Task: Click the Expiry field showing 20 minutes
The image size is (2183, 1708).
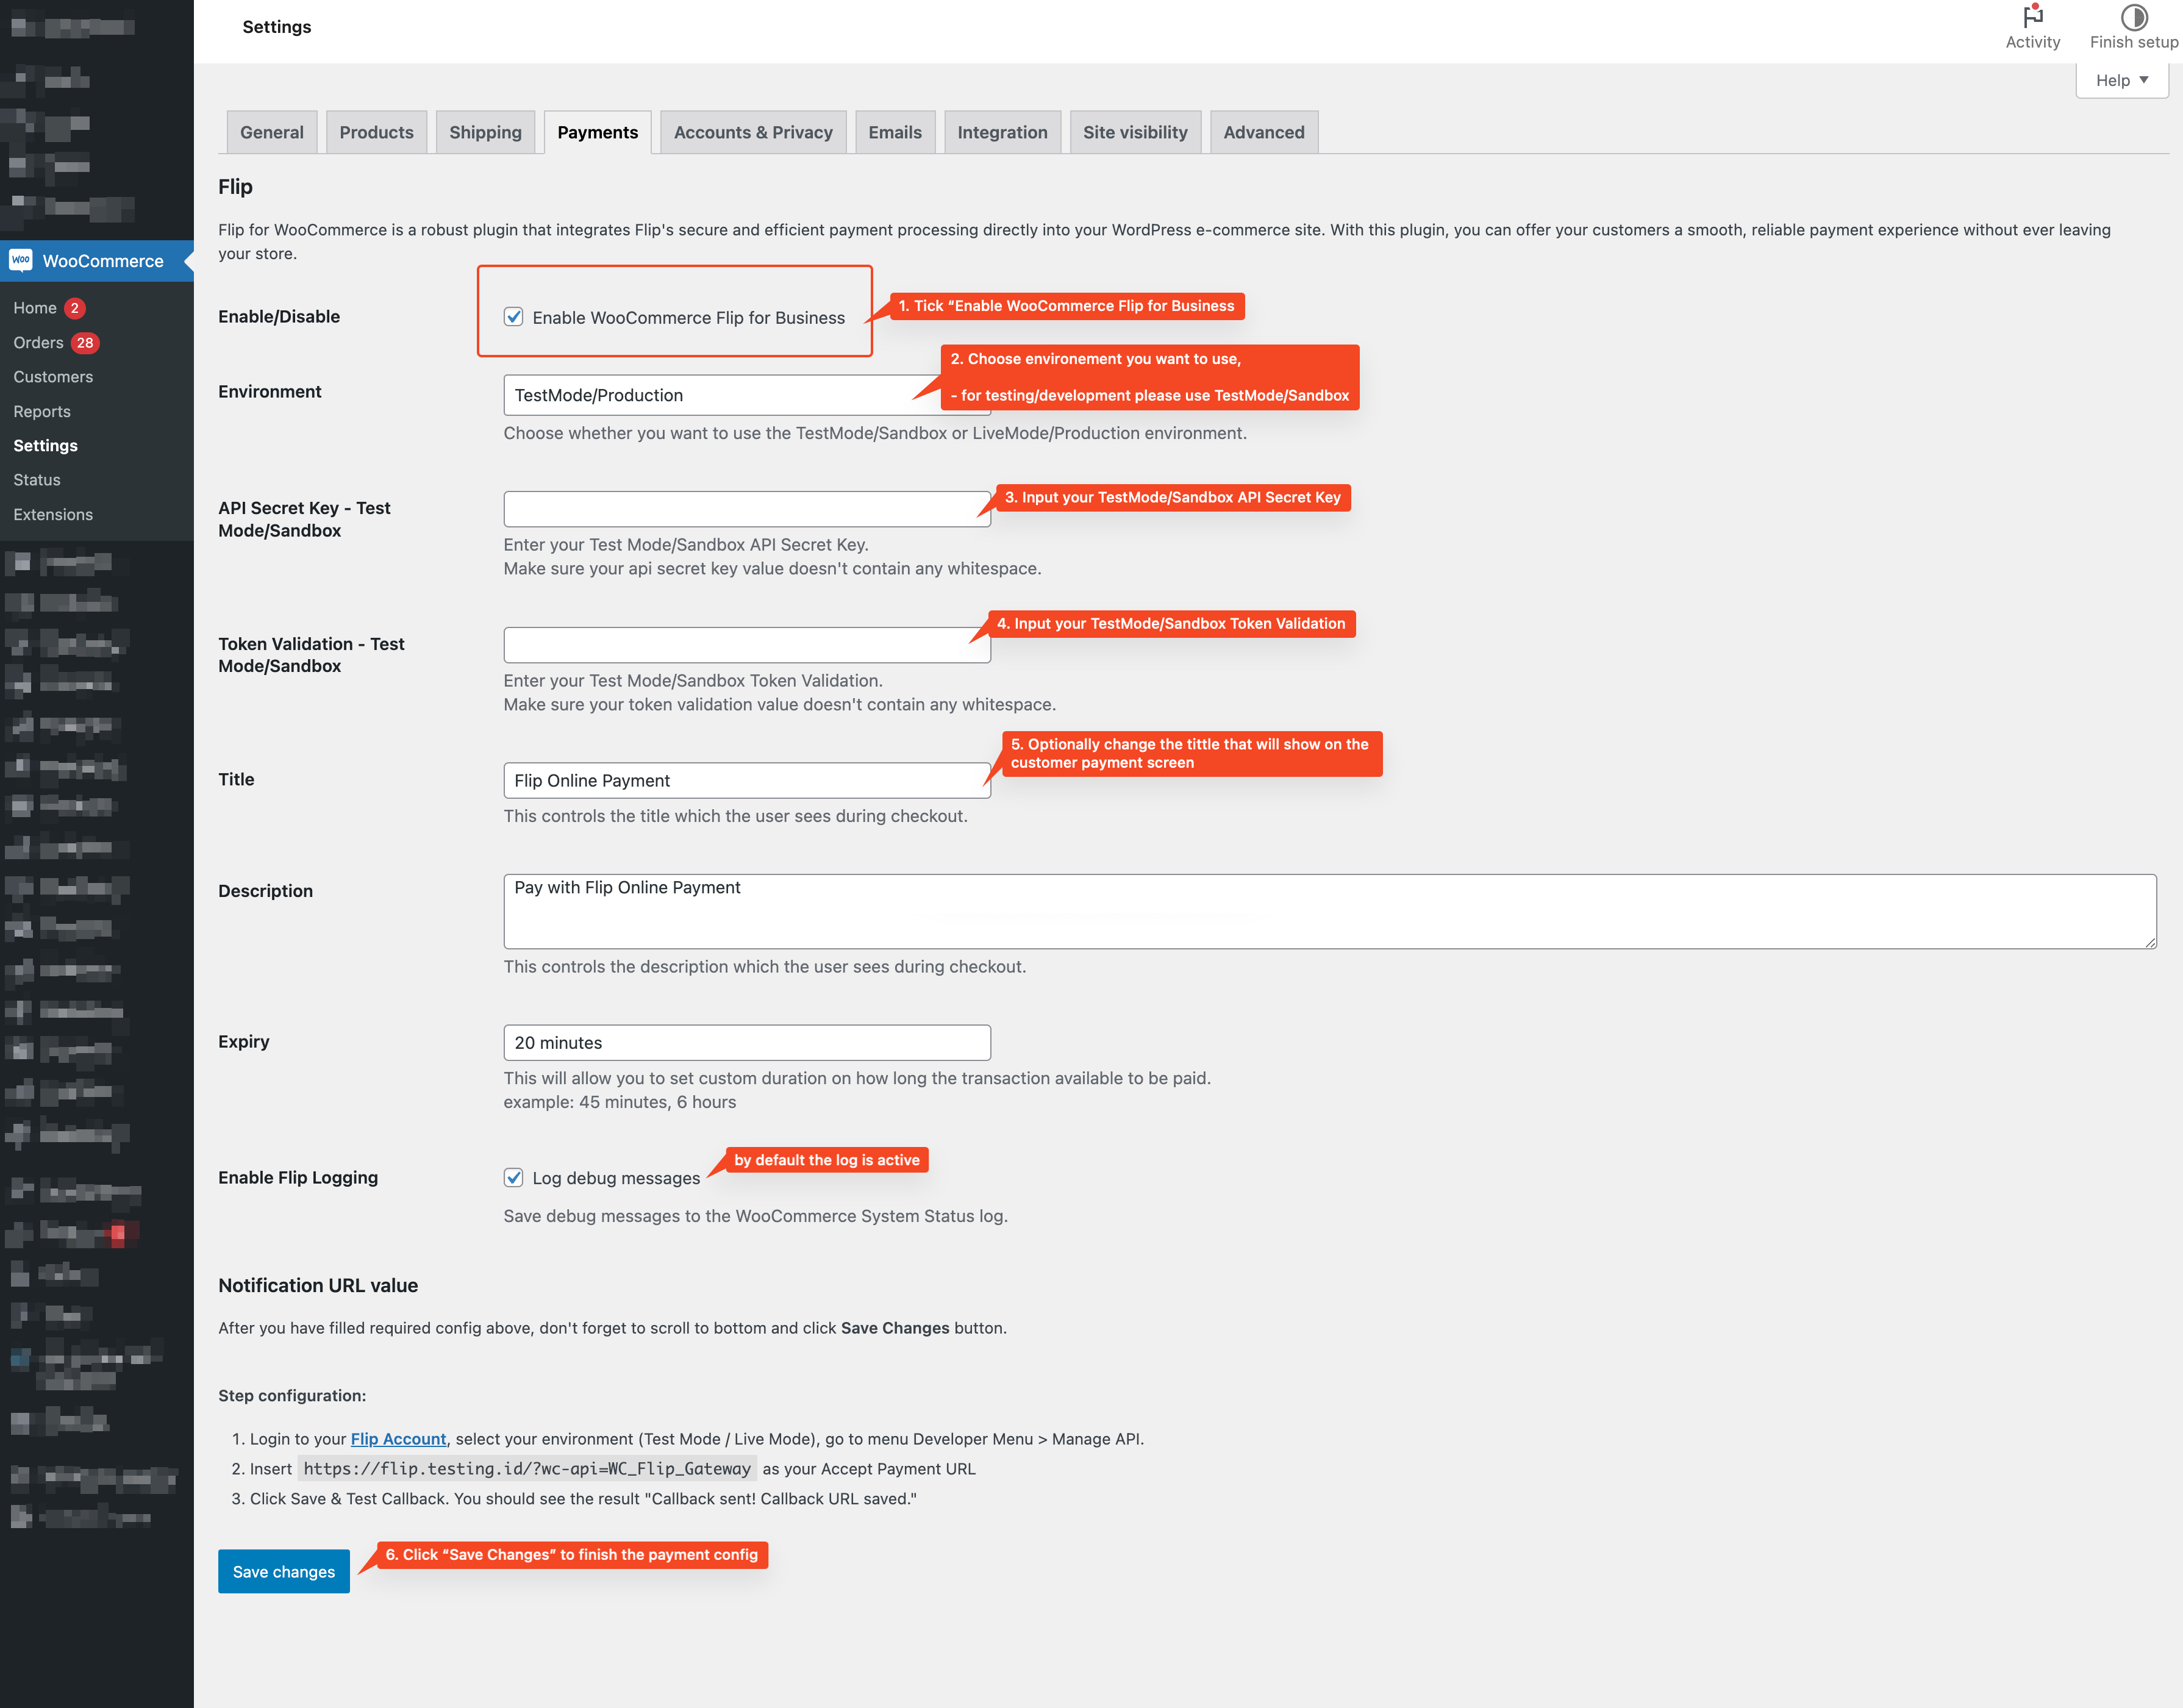Action: point(746,1042)
